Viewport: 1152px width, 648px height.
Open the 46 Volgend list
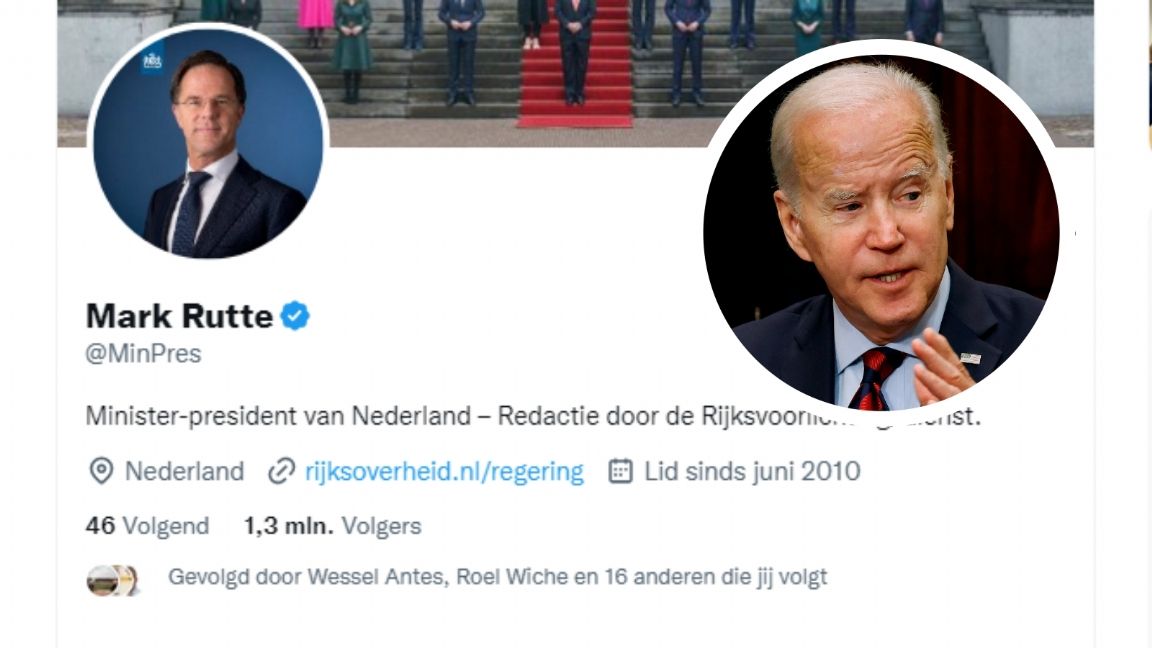tap(148, 526)
